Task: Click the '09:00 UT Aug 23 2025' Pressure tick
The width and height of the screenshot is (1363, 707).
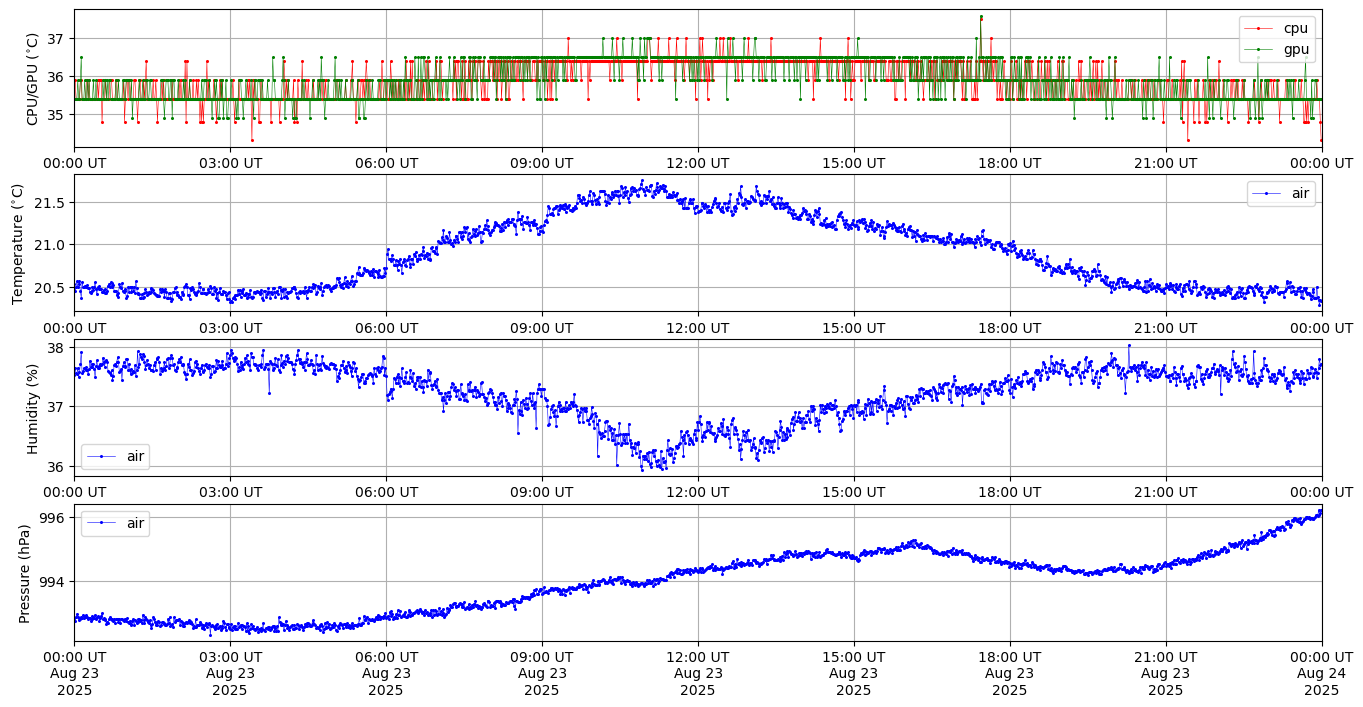Action: 542,673
